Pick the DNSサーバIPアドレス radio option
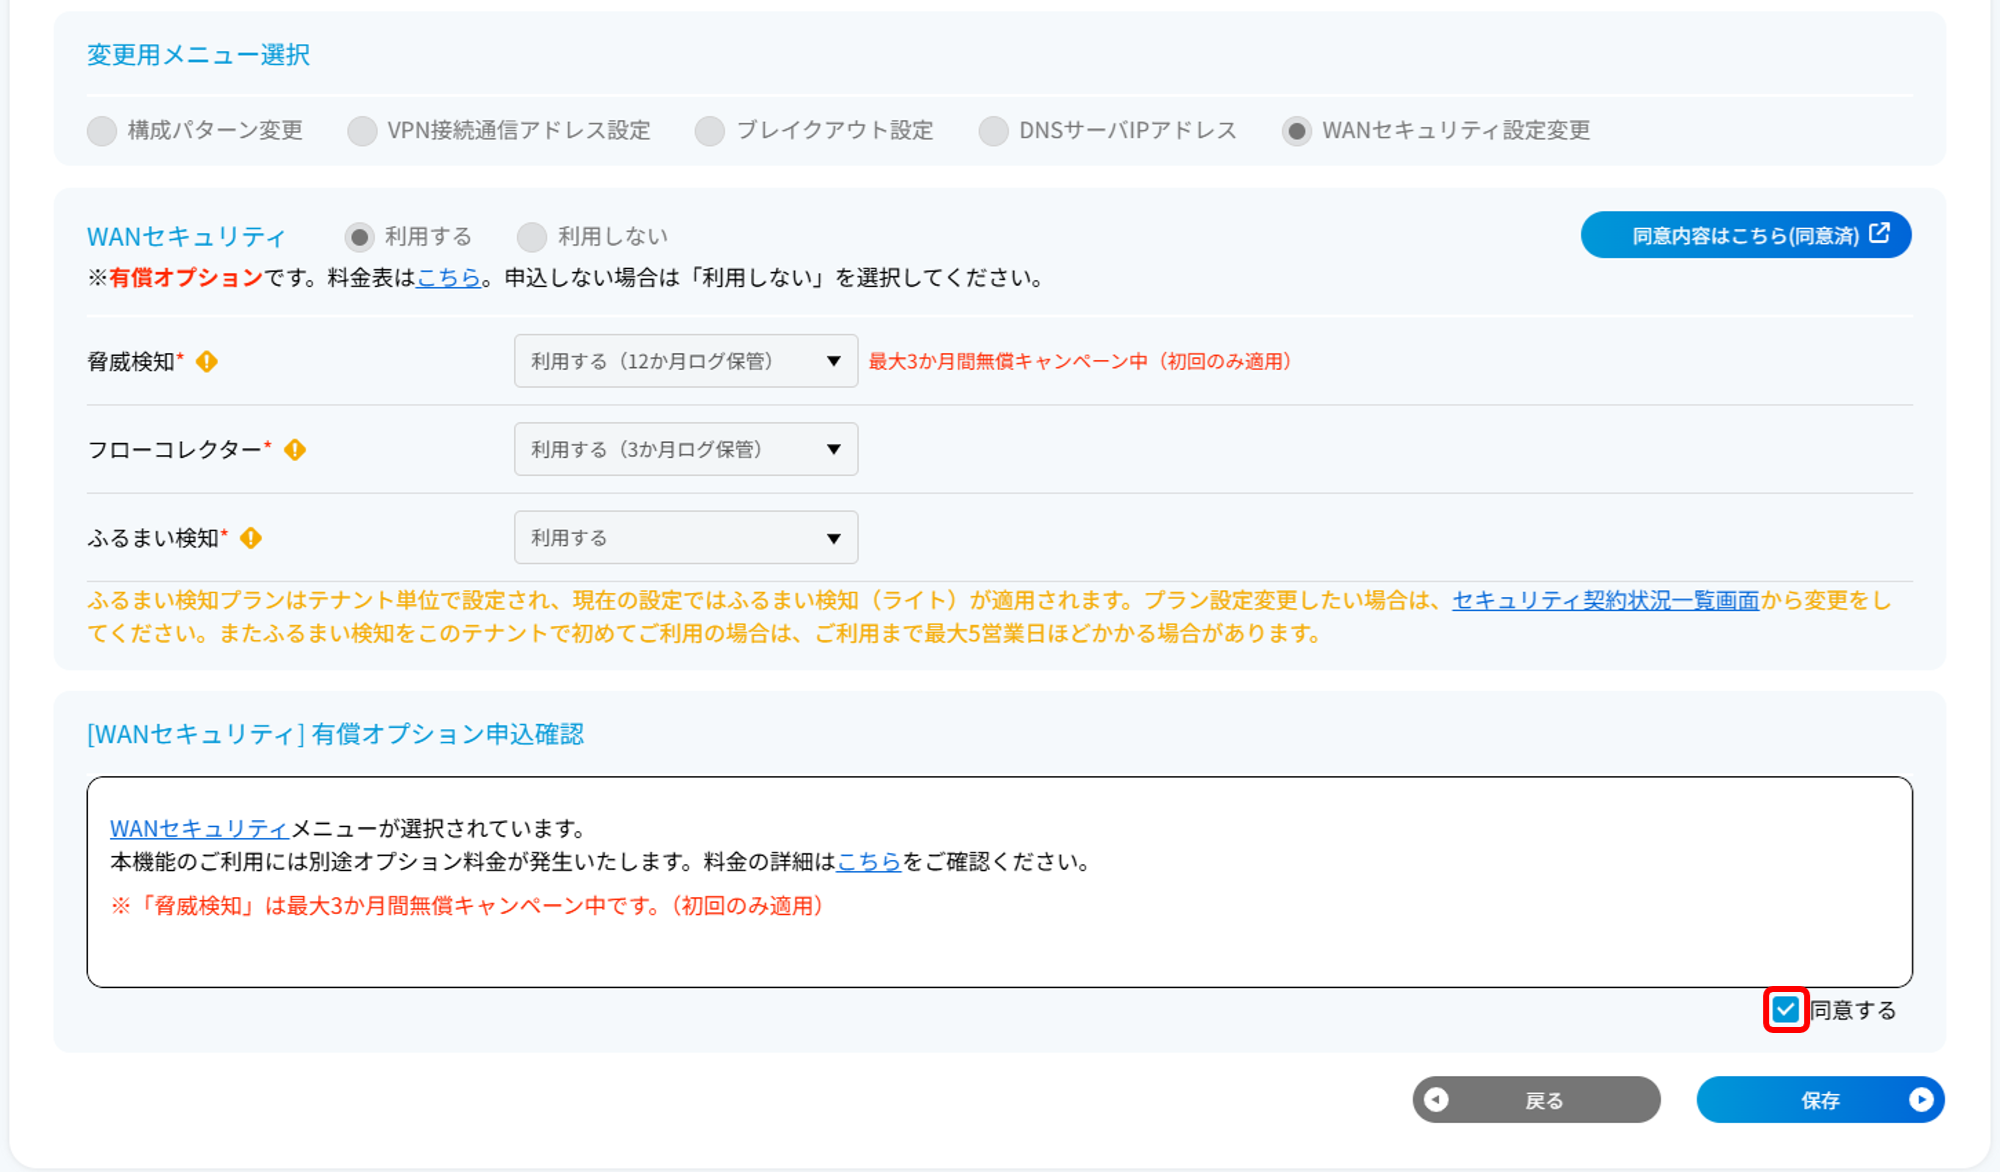This screenshot has height=1172, width=2000. tap(993, 131)
